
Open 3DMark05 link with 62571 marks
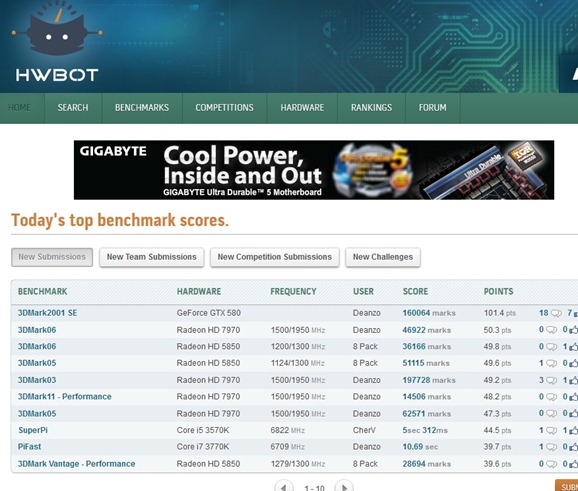tap(37, 414)
